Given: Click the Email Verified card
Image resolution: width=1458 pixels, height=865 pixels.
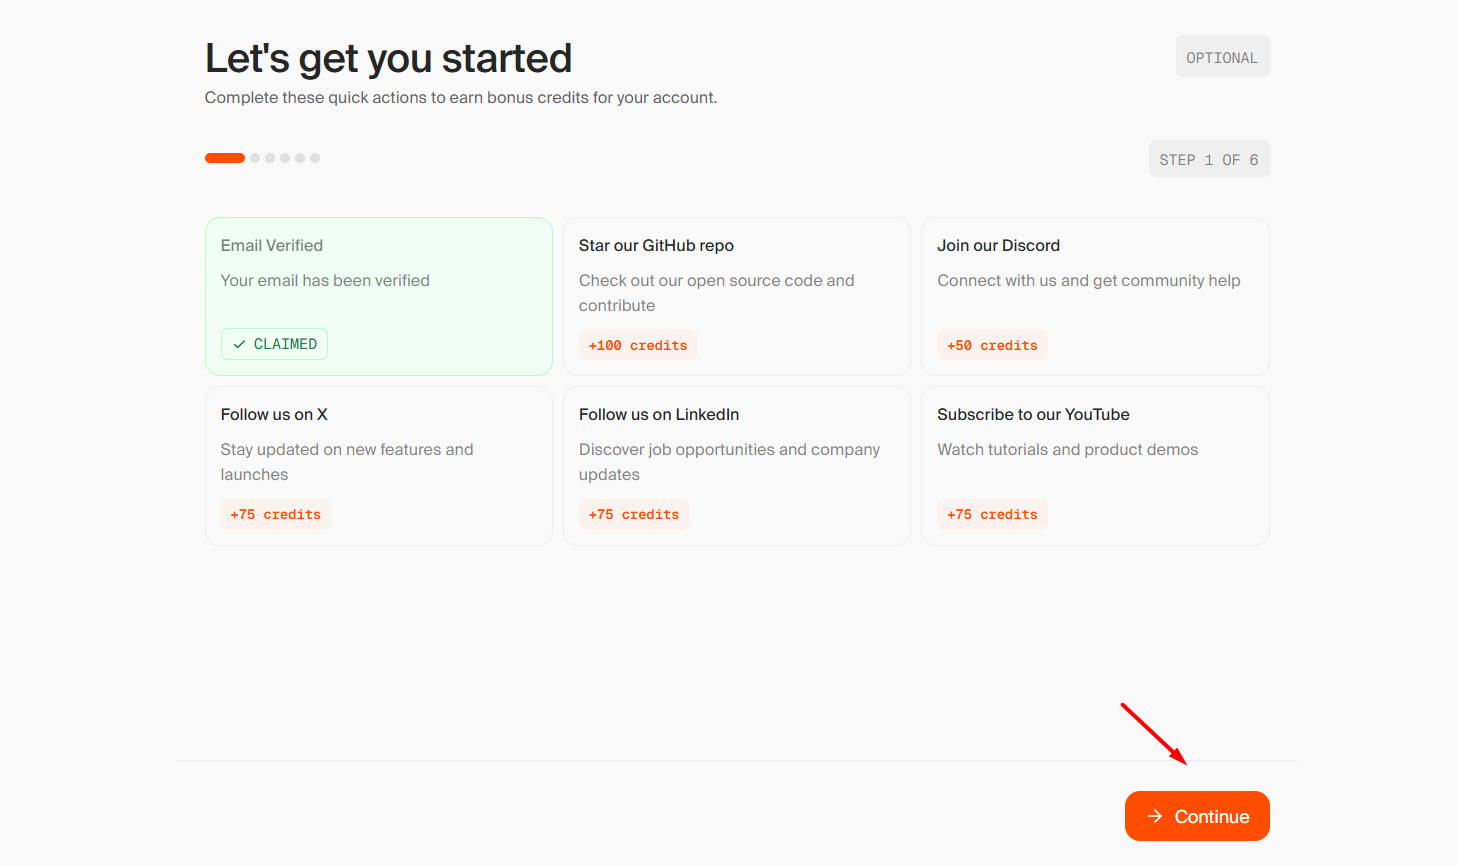Looking at the screenshot, I should click(x=379, y=296).
